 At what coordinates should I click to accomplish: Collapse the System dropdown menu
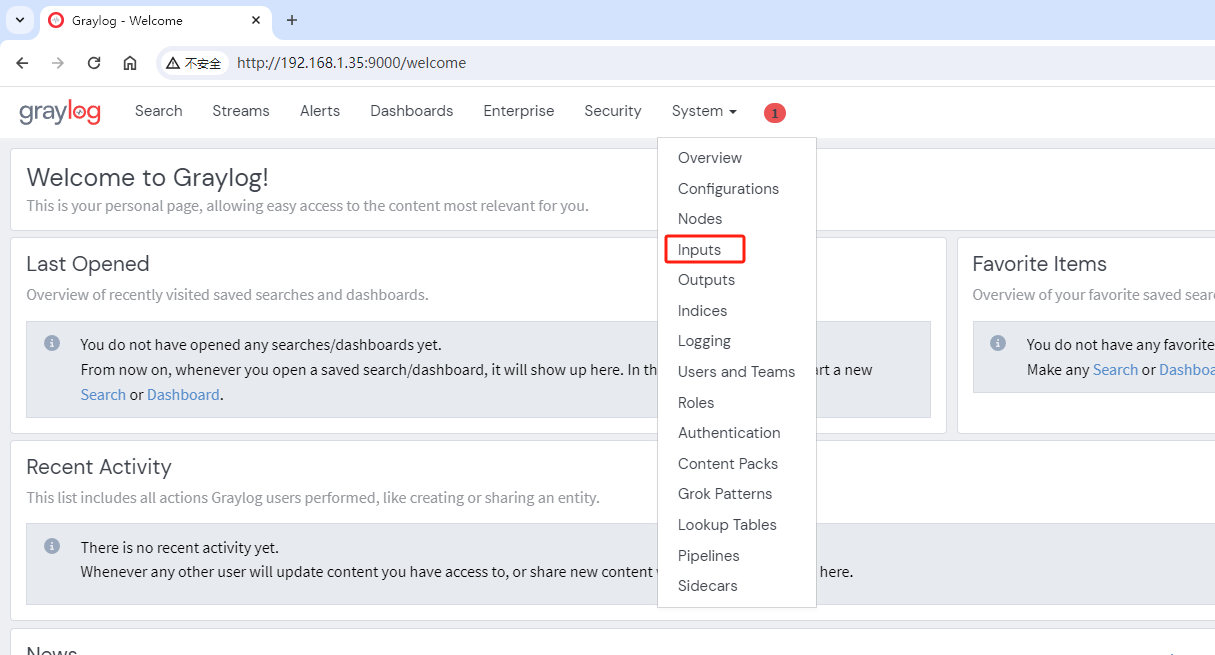pos(704,111)
